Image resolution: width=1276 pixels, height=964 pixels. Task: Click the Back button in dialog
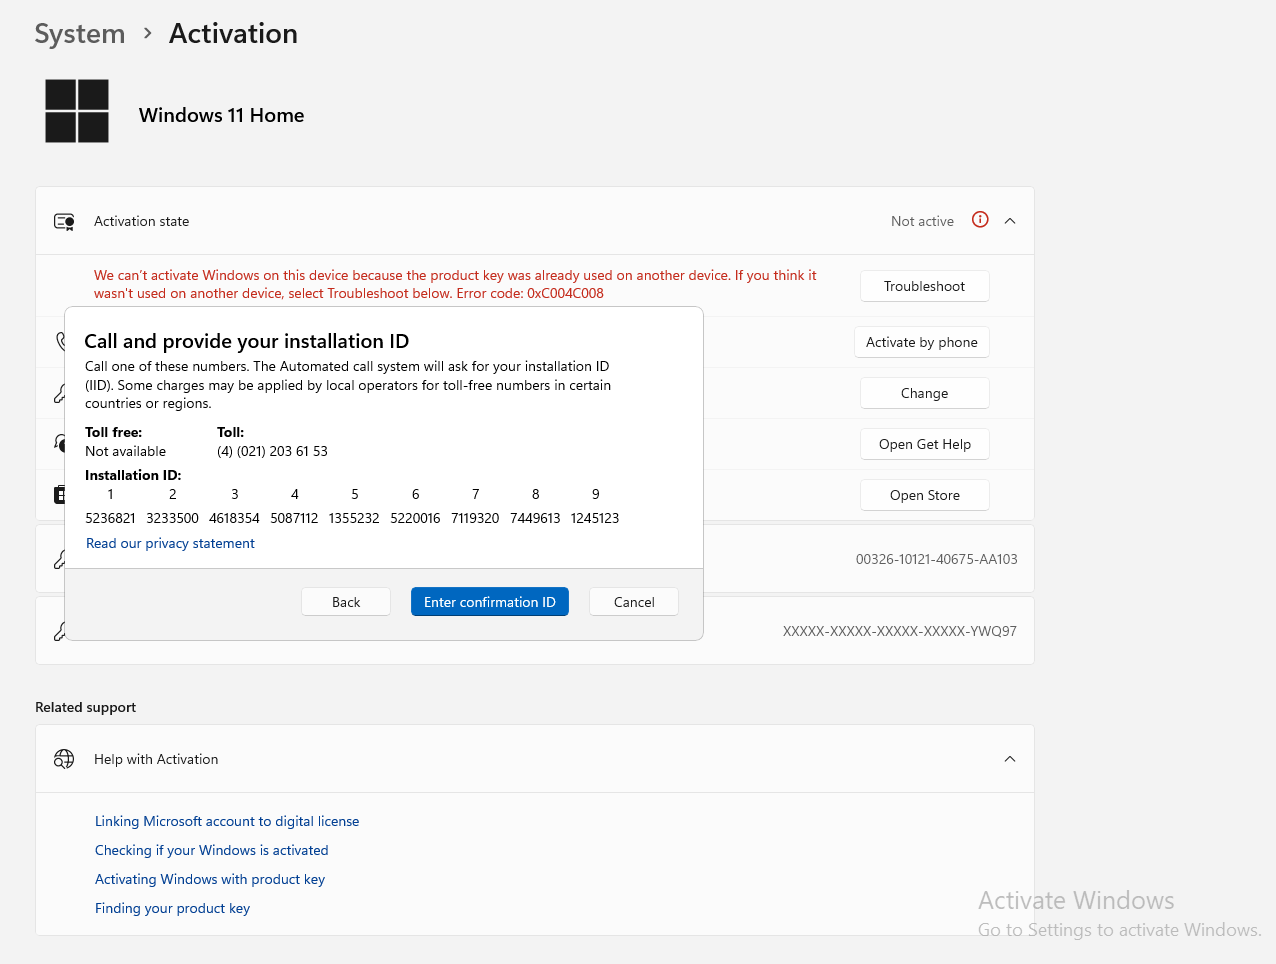point(346,602)
